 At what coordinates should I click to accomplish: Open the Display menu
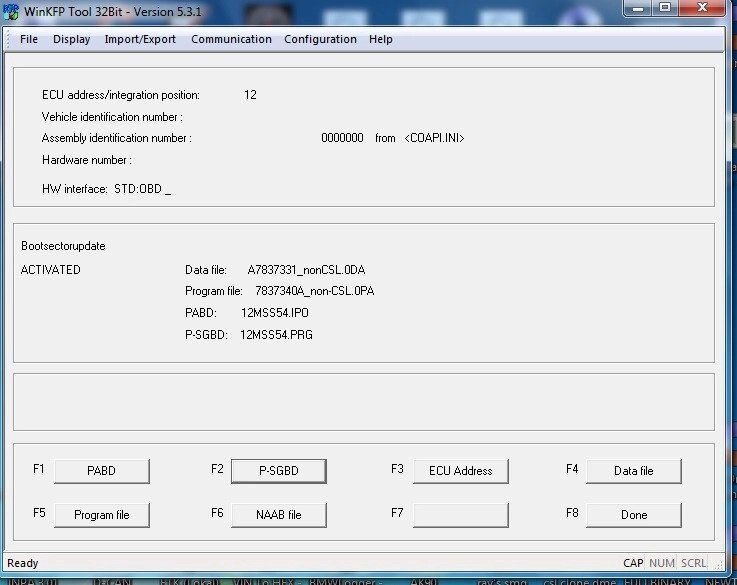71,39
